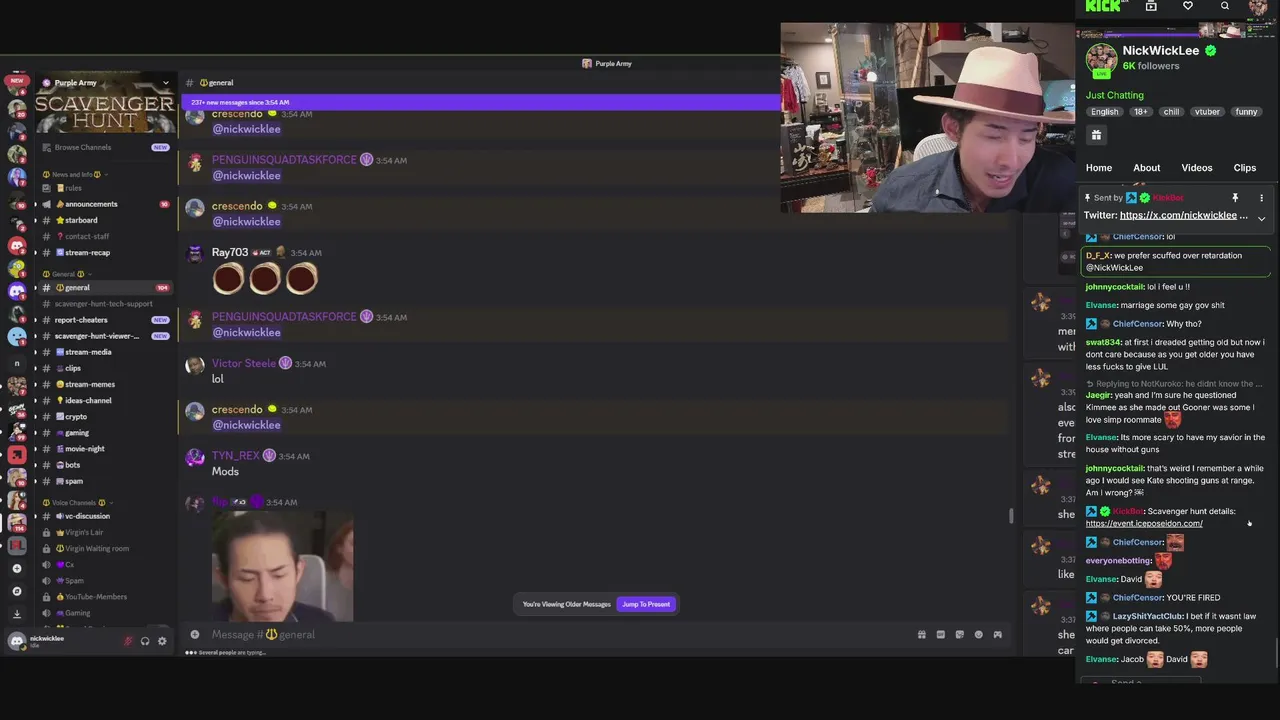Image resolution: width=1280 pixels, height=720 pixels.
Task: Open the bots channel
Action: 104,465
